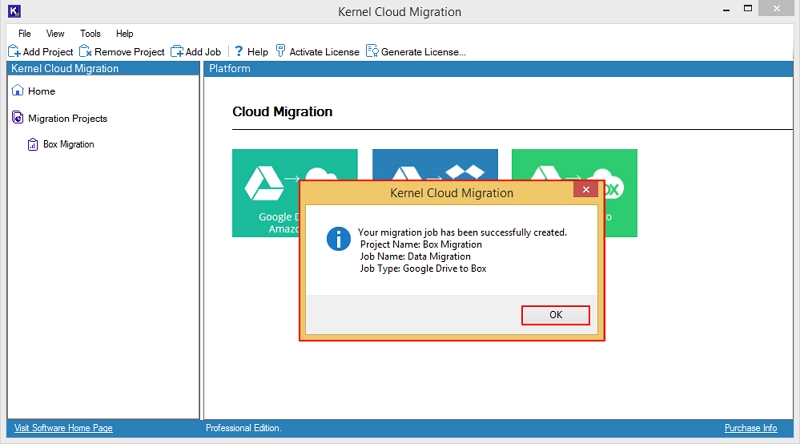Click the blue information icon in dialog
The height and width of the screenshot is (444, 800).
[339, 239]
